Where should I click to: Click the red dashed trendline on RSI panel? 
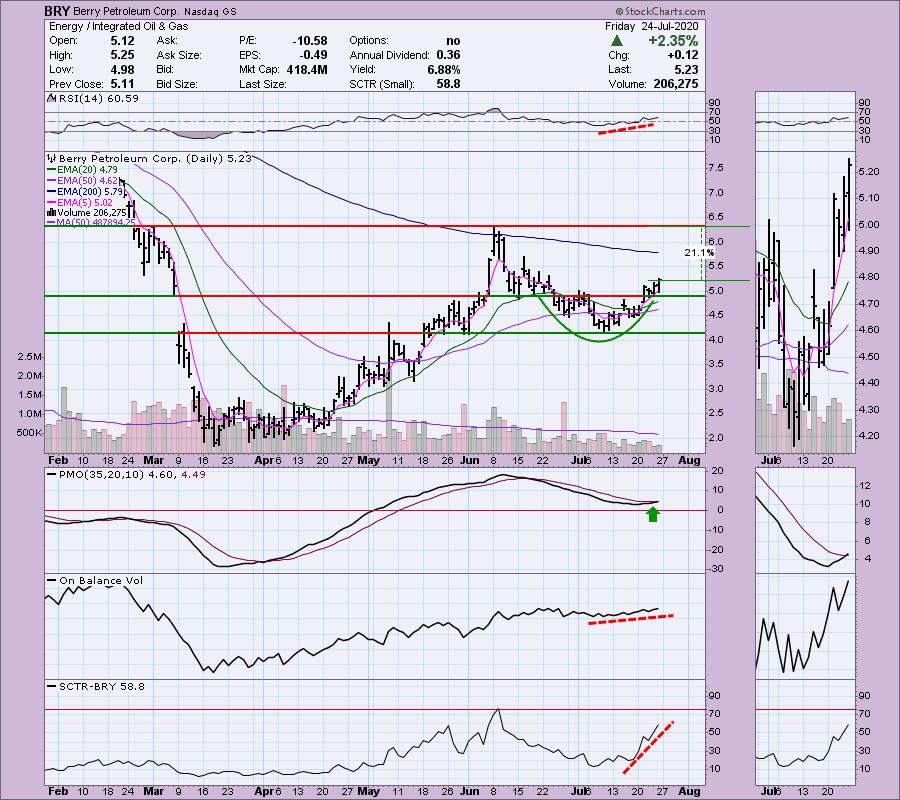pos(627,128)
